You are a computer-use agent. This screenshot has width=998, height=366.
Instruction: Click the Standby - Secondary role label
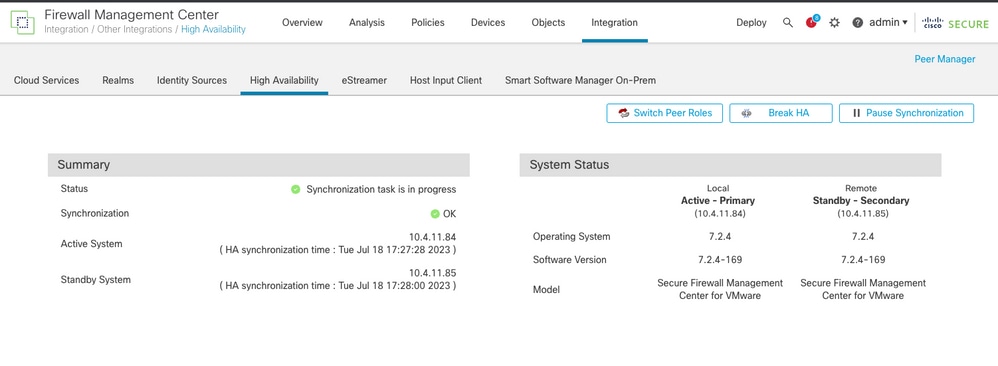tap(861, 201)
